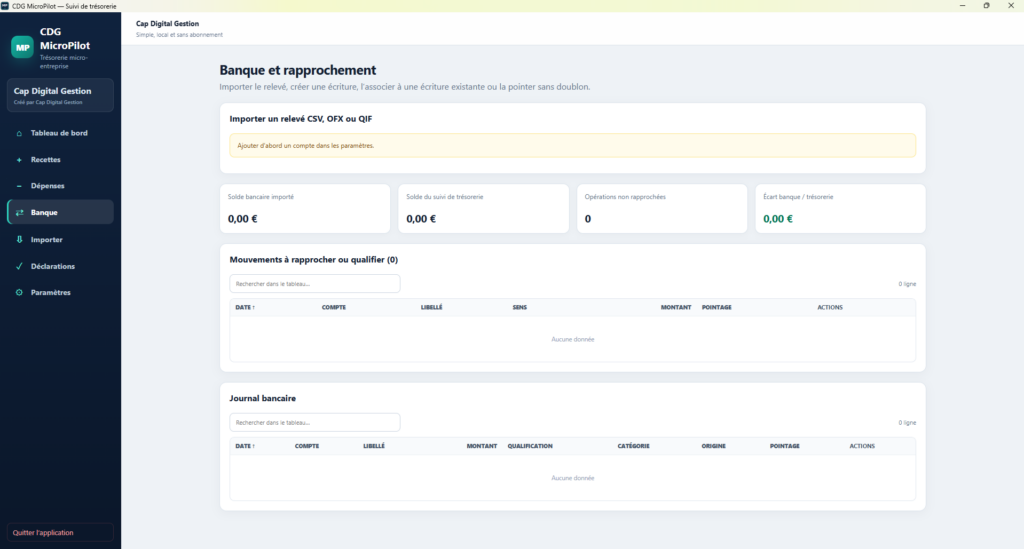The width and height of the screenshot is (1024, 549).
Task: Click the MONTANT header in Mouvements table
Action: (x=676, y=307)
